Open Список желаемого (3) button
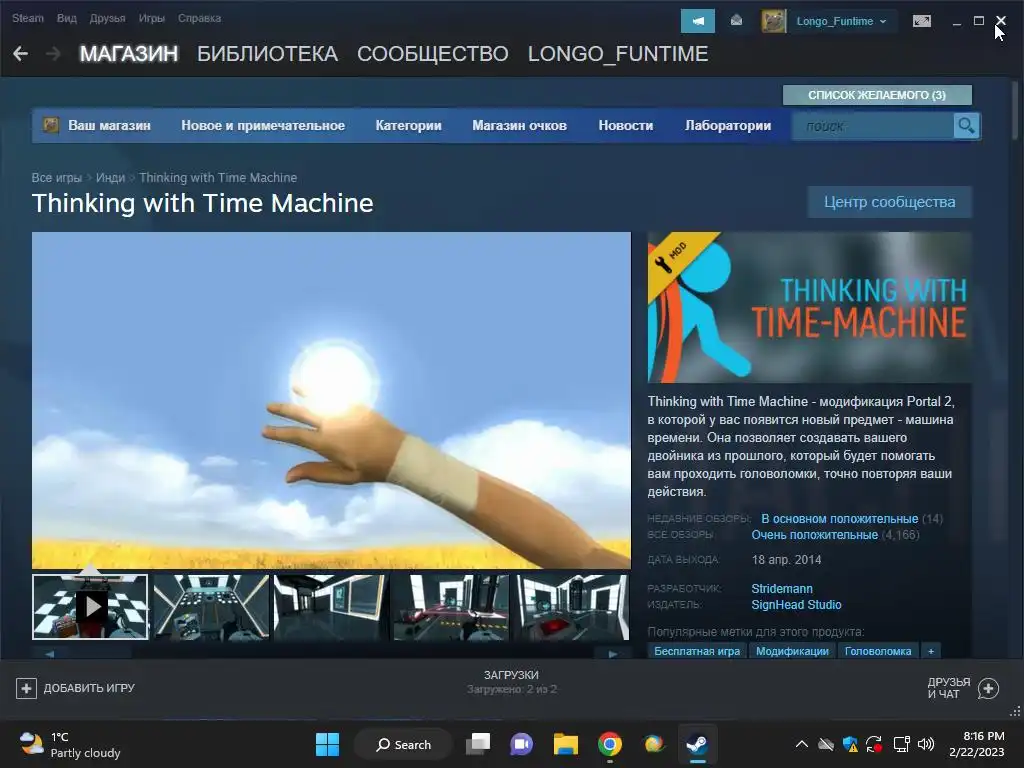 [877, 95]
